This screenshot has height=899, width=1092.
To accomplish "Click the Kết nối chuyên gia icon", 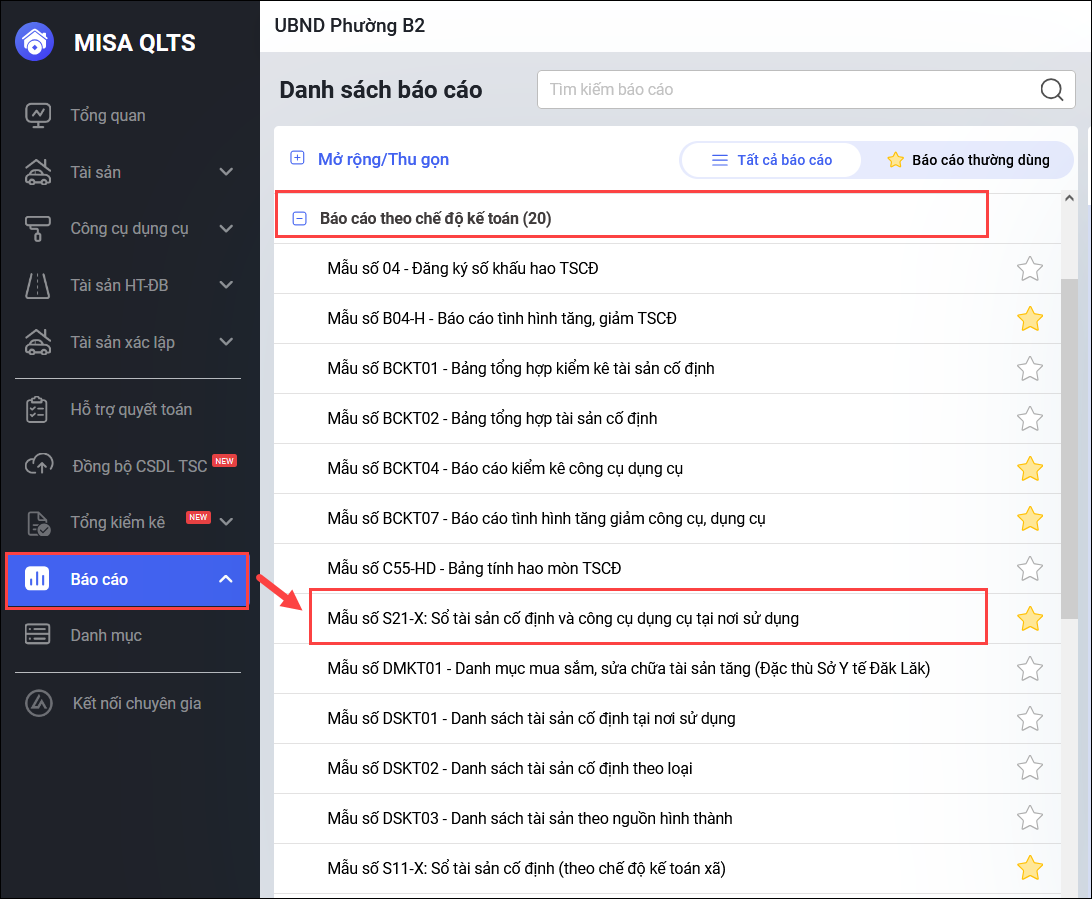I will coord(39,703).
